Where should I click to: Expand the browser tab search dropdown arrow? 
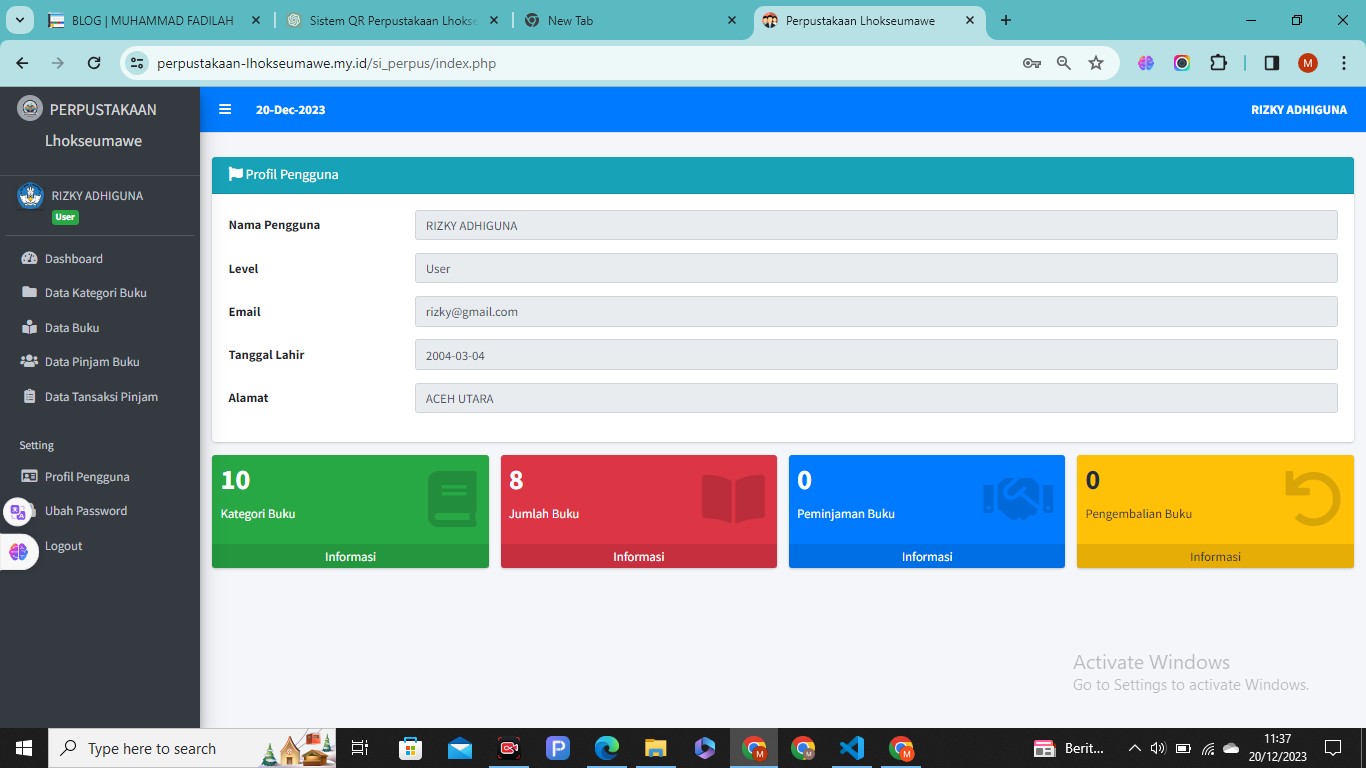(x=20, y=20)
